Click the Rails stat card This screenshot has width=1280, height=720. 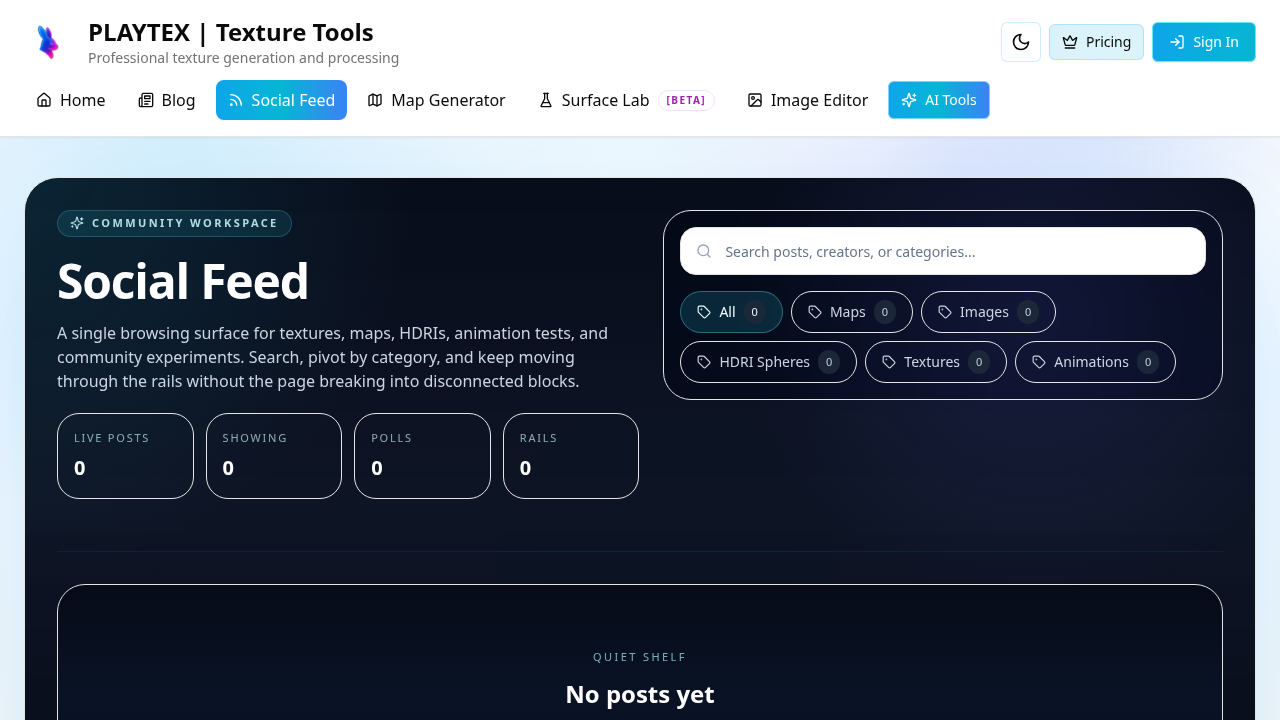571,456
